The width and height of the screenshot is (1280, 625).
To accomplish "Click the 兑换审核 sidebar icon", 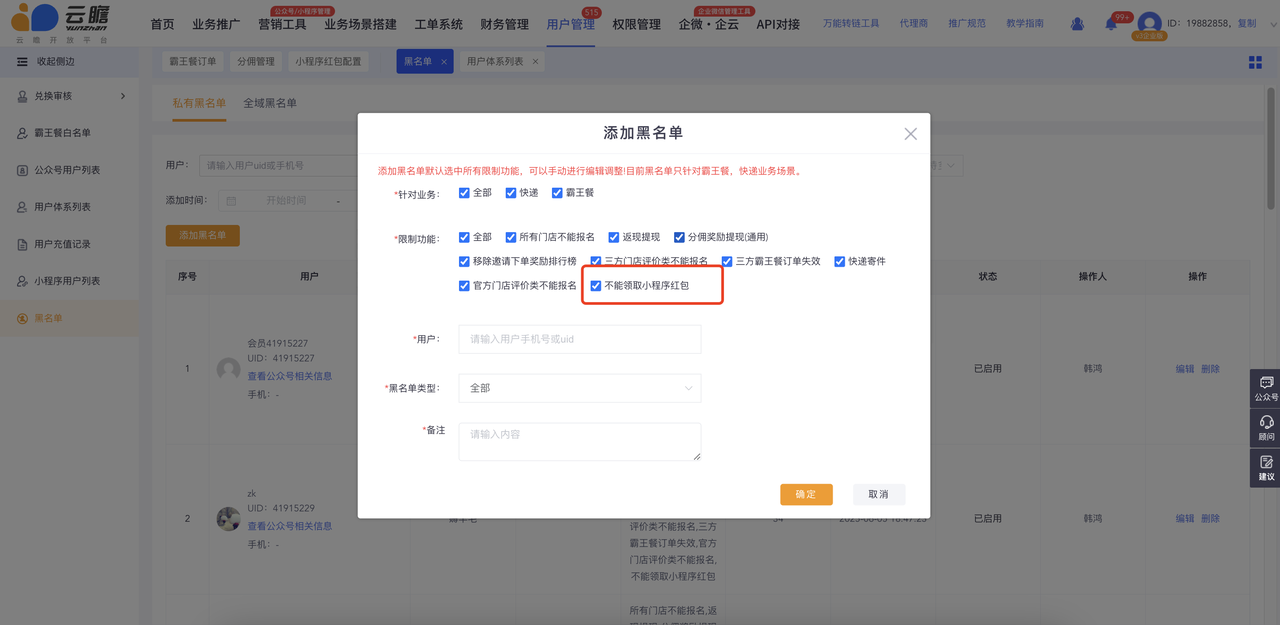I will point(23,96).
